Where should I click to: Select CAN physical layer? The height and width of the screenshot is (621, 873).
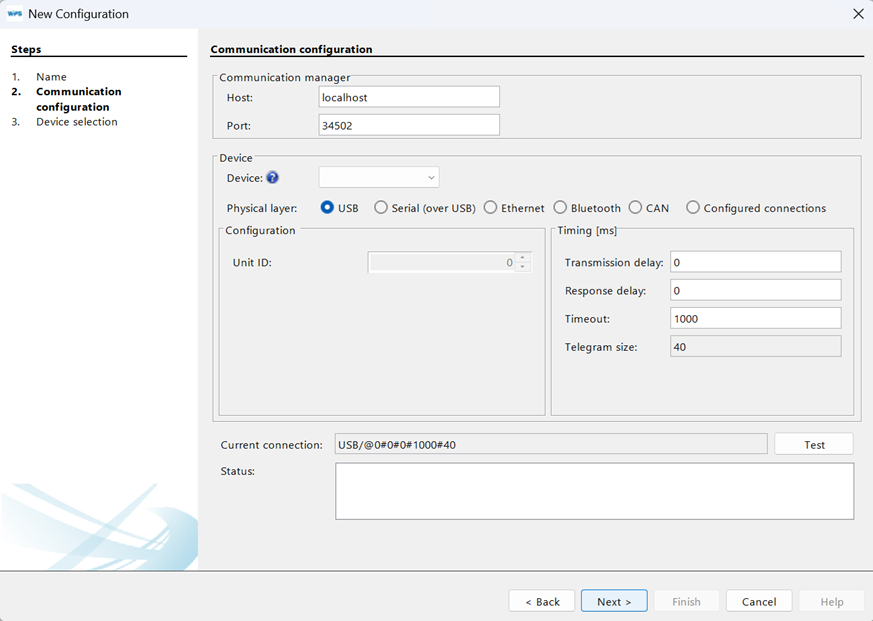[636, 207]
